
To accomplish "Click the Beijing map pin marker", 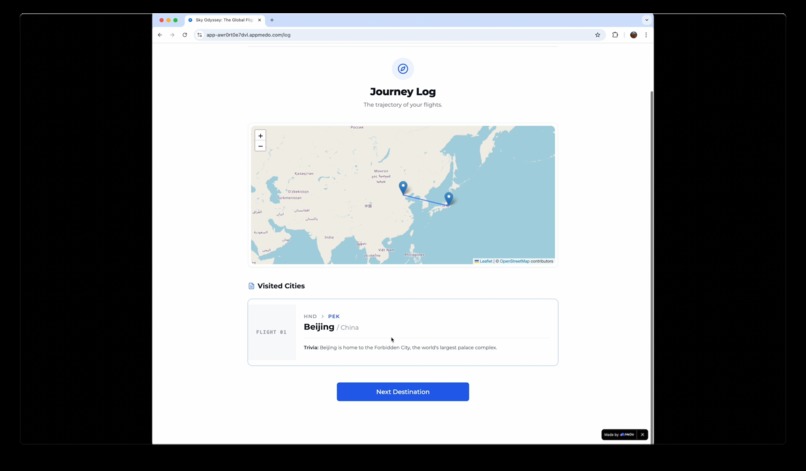I will click(x=403, y=188).
